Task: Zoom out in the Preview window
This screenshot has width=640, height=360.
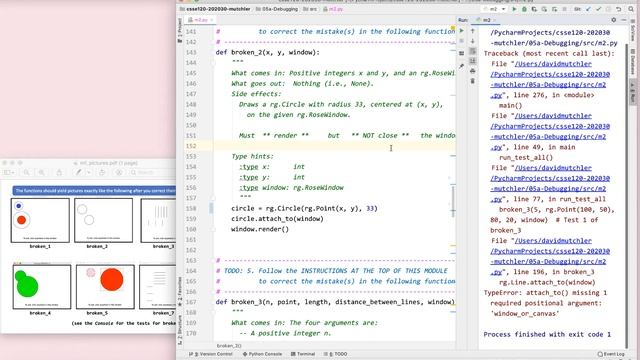Action: pyautogui.click(x=27, y=173)
